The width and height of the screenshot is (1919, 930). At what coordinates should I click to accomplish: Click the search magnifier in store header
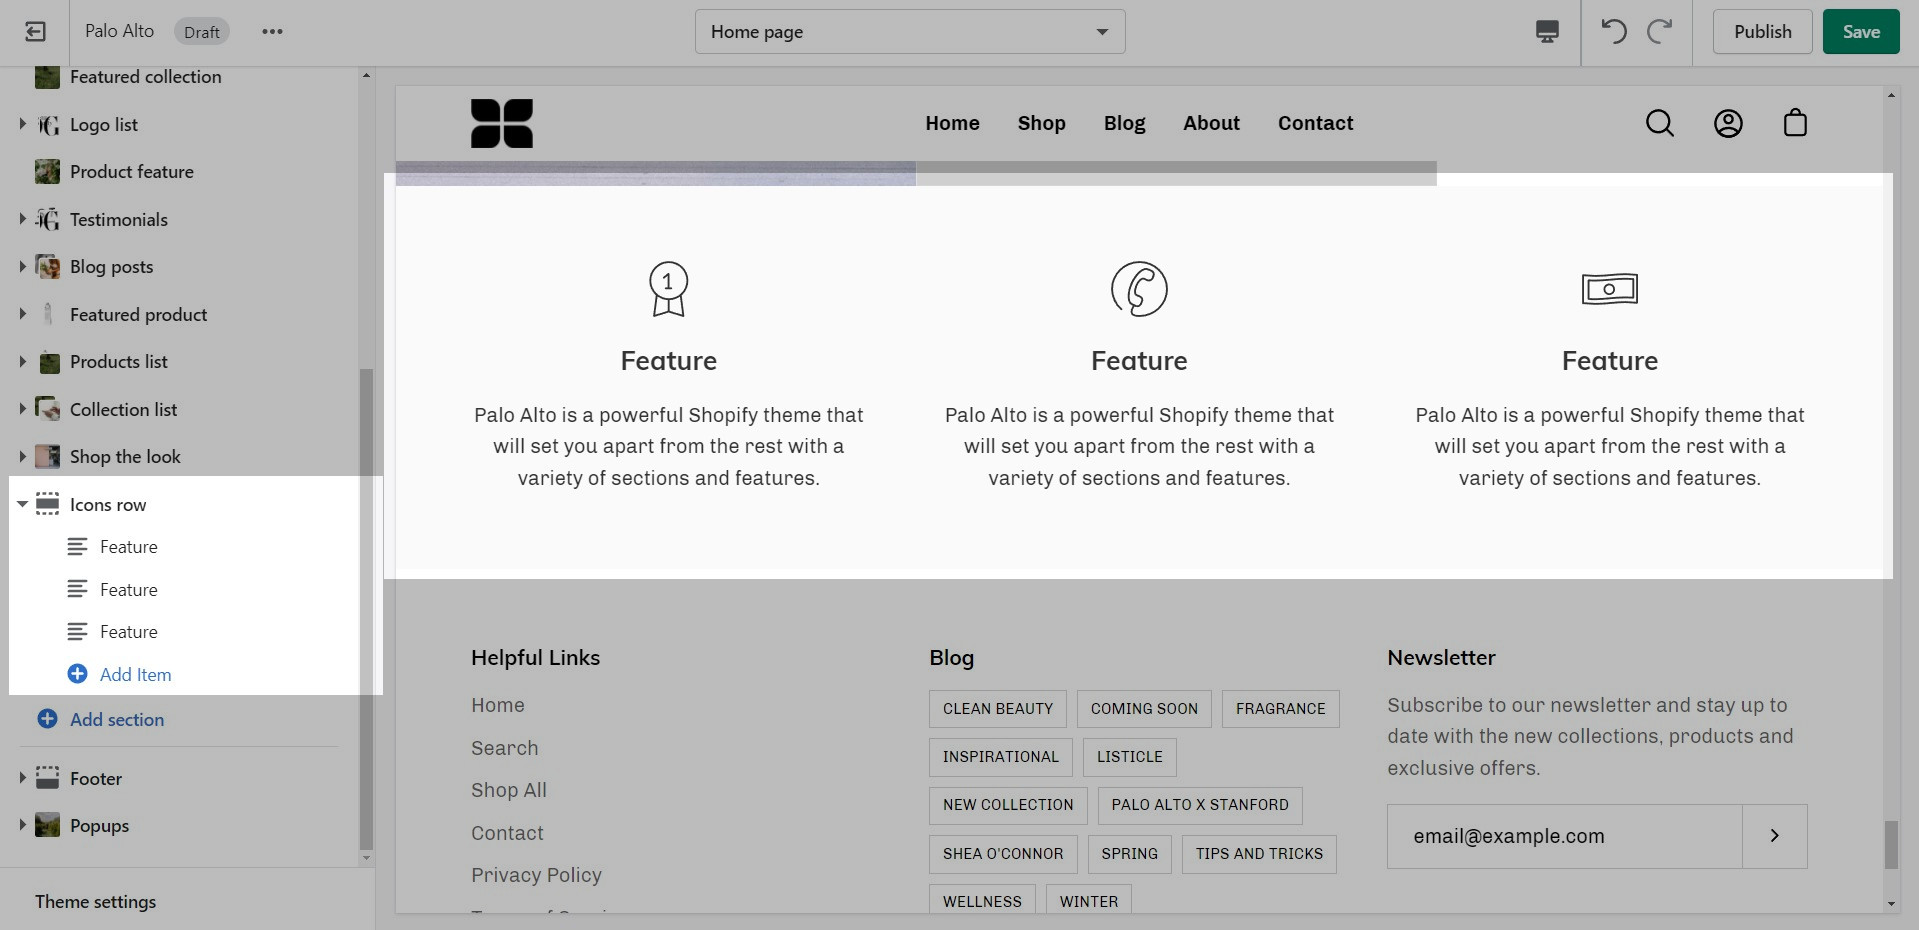tap(1659, 123)
